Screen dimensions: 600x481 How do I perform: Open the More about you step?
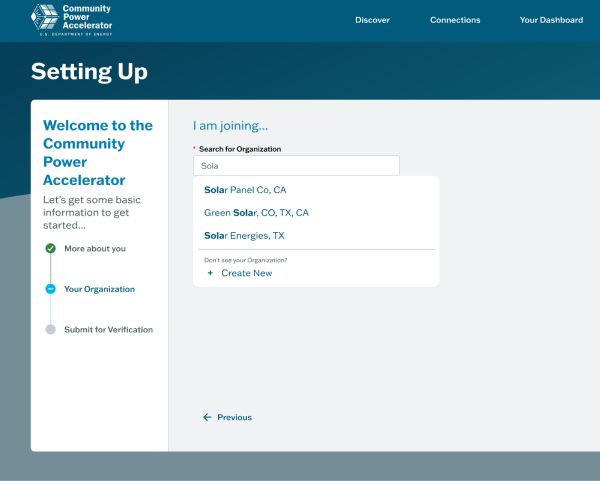coord(95,249)
